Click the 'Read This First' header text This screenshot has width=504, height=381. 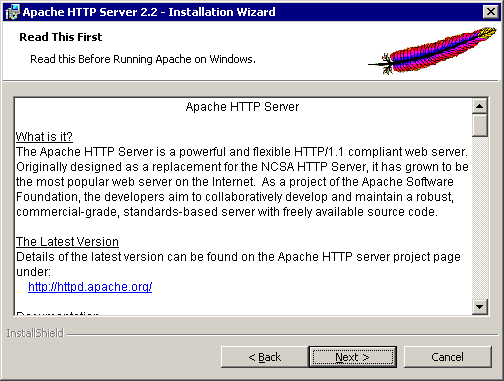[x=61, y=37]
